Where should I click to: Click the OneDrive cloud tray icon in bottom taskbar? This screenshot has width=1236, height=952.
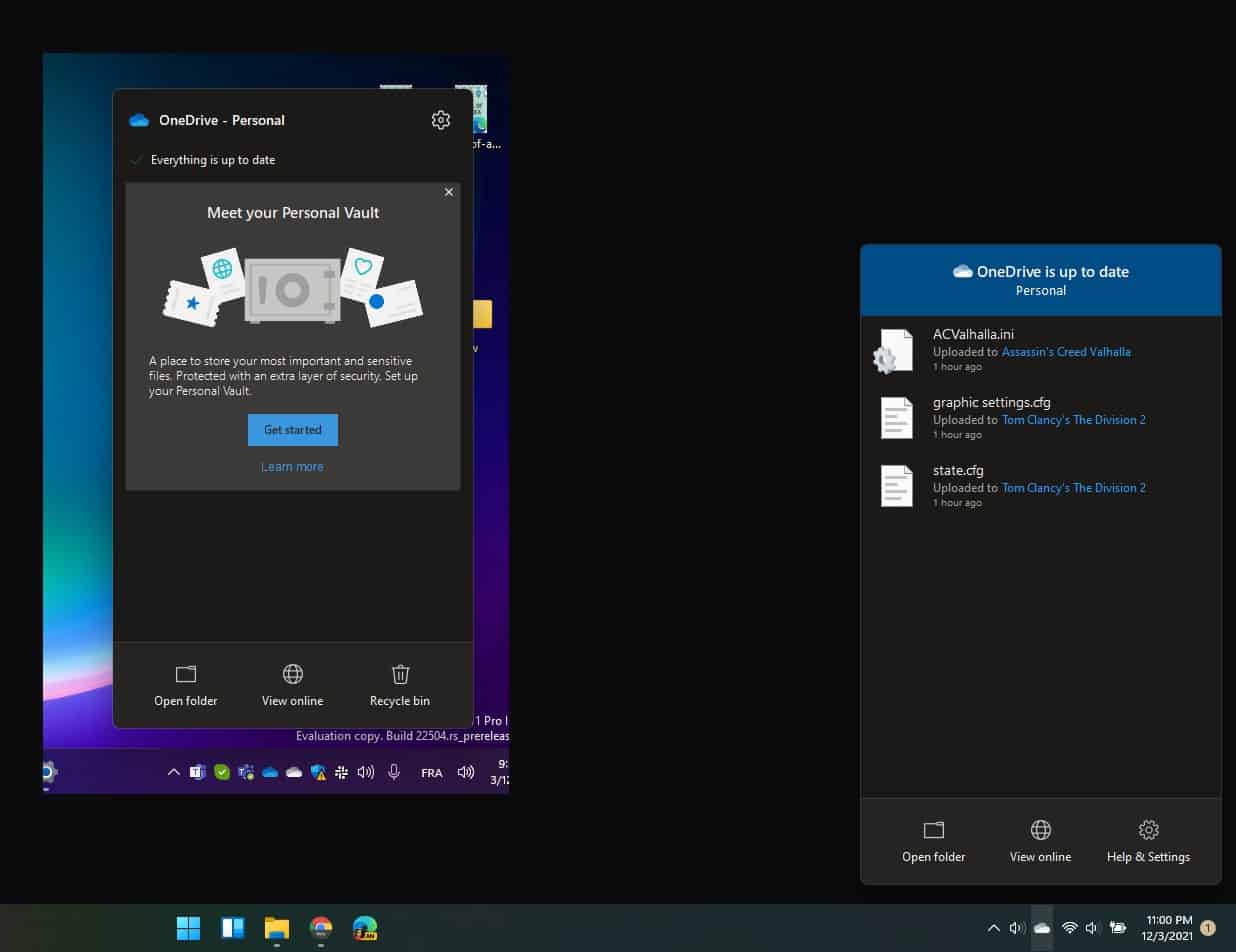click(1042, 928)
